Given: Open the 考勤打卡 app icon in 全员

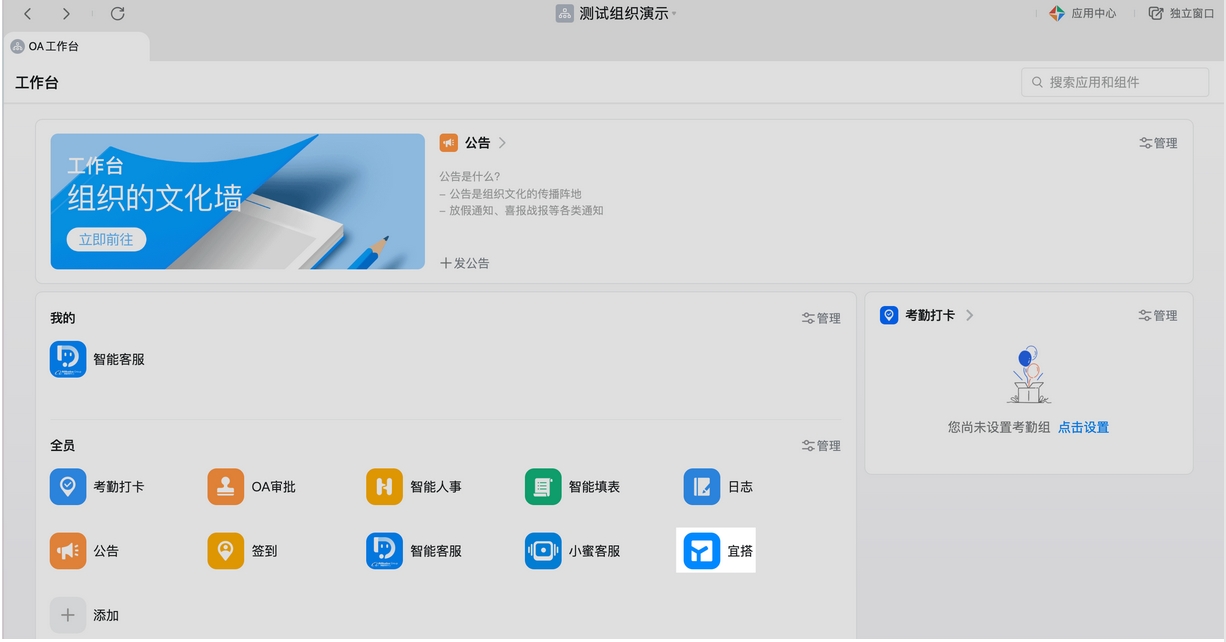Looking at the screenshot, I should tap(68, 487).
